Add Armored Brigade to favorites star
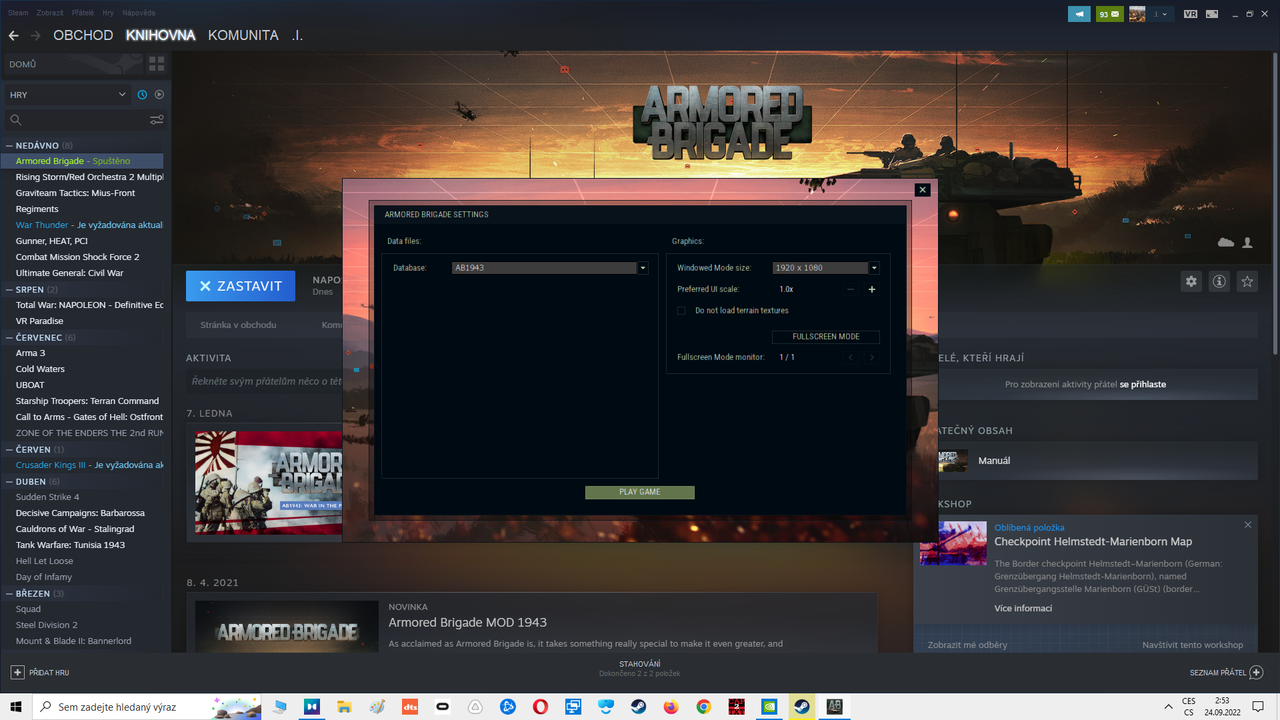The width and height of the screenshot is (1280, 720). tap(1247, 282)
